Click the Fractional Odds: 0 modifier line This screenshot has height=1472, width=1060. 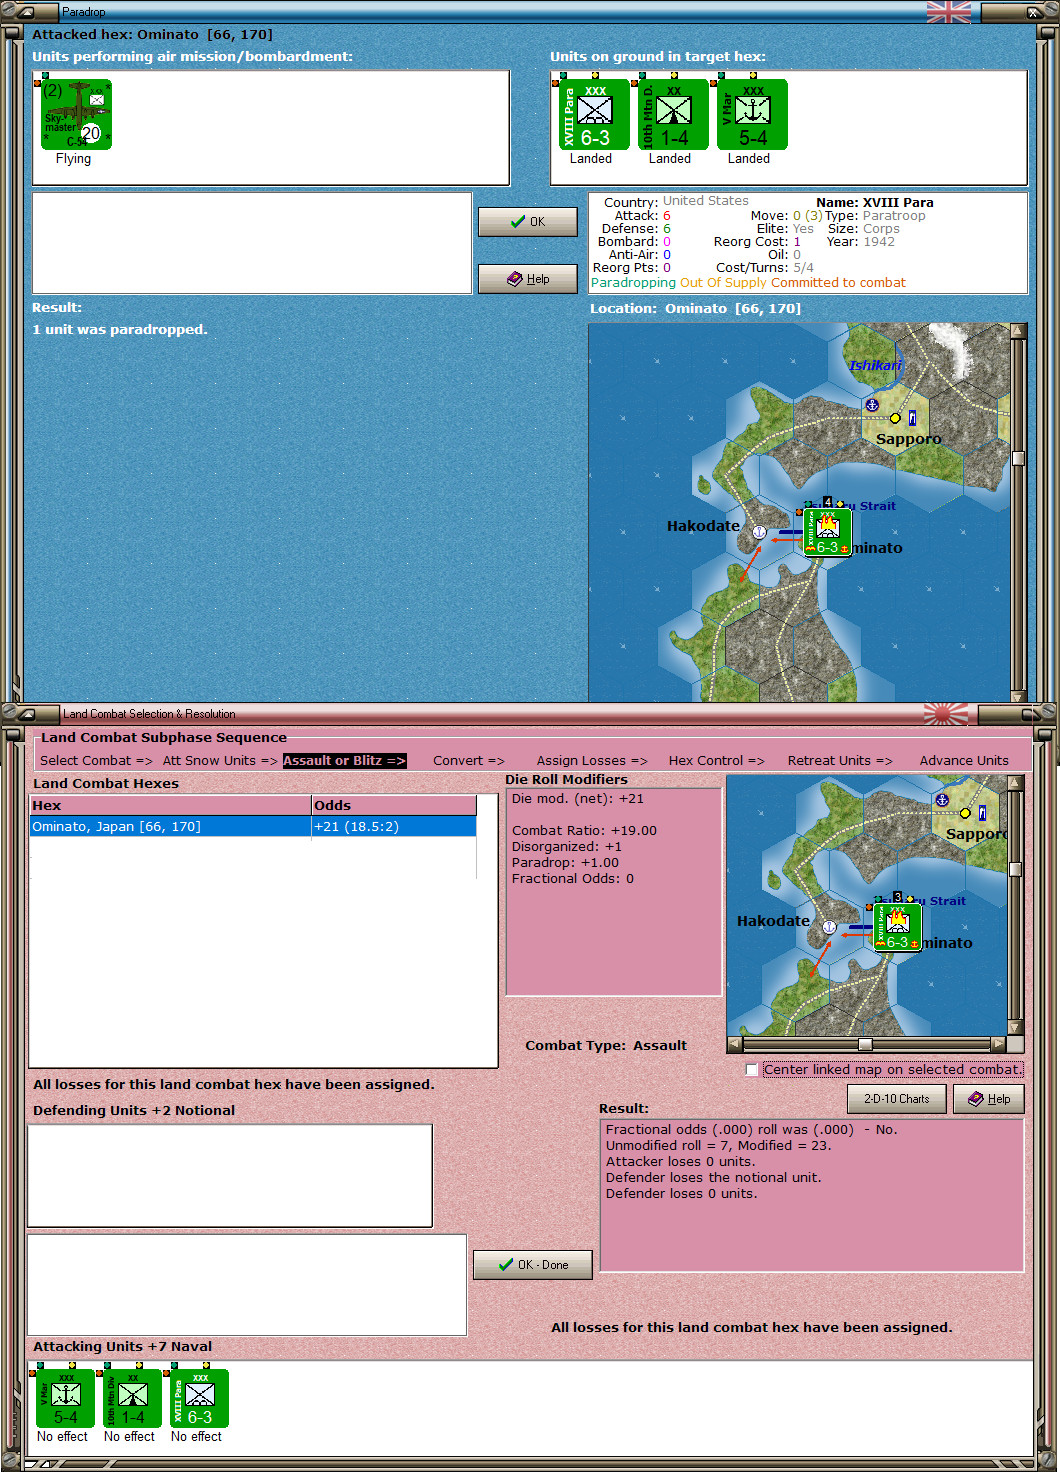[x=573, y=879]
